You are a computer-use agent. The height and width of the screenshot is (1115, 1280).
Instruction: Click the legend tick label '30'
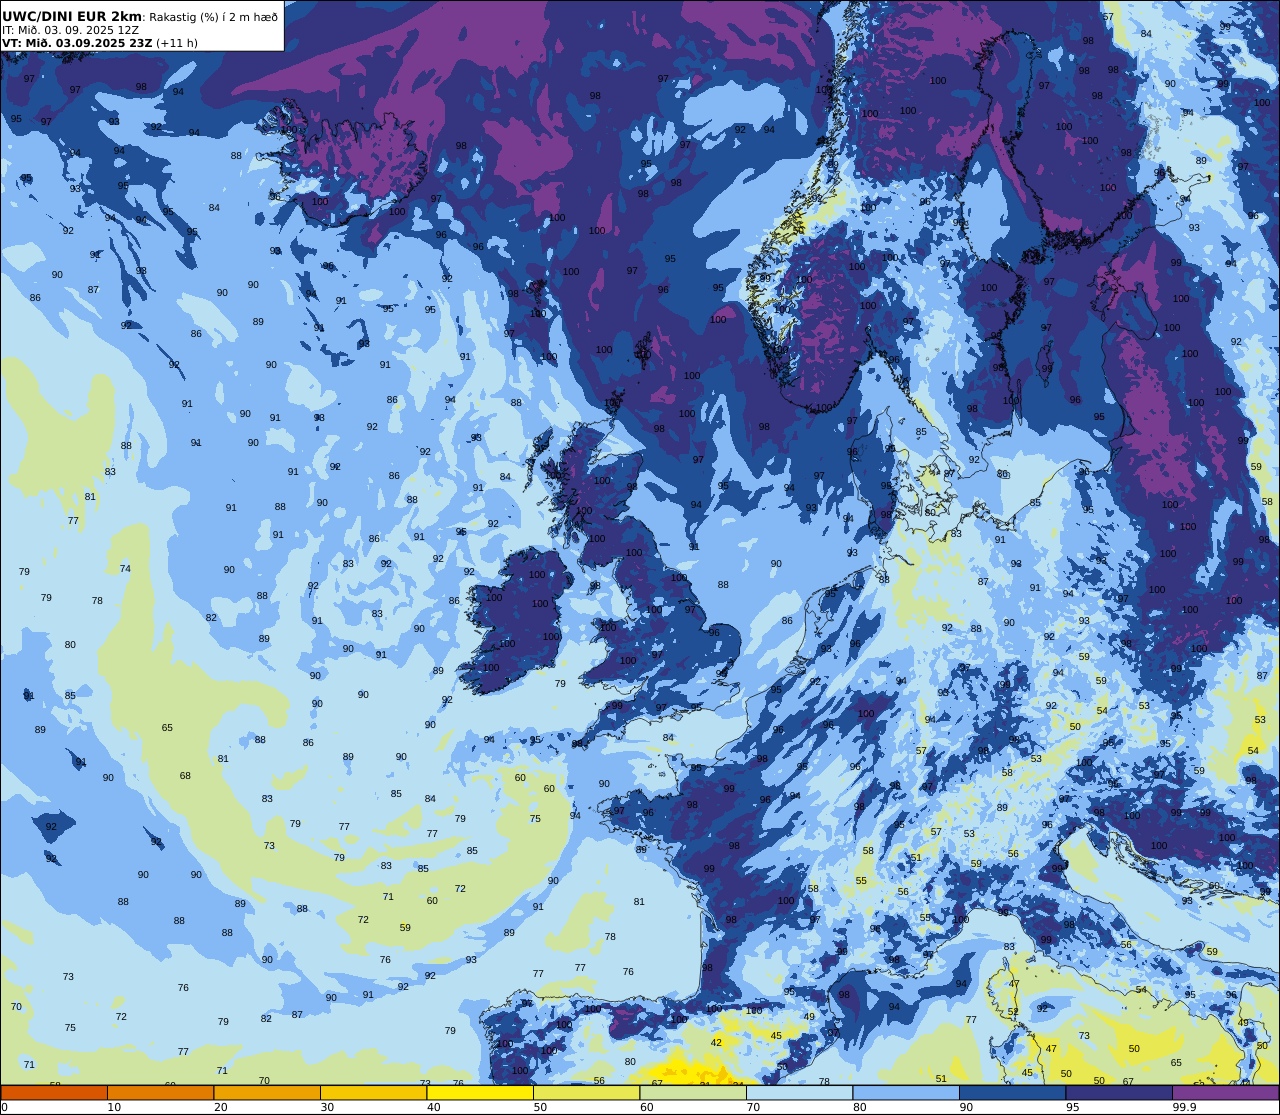pos(327,1107)
